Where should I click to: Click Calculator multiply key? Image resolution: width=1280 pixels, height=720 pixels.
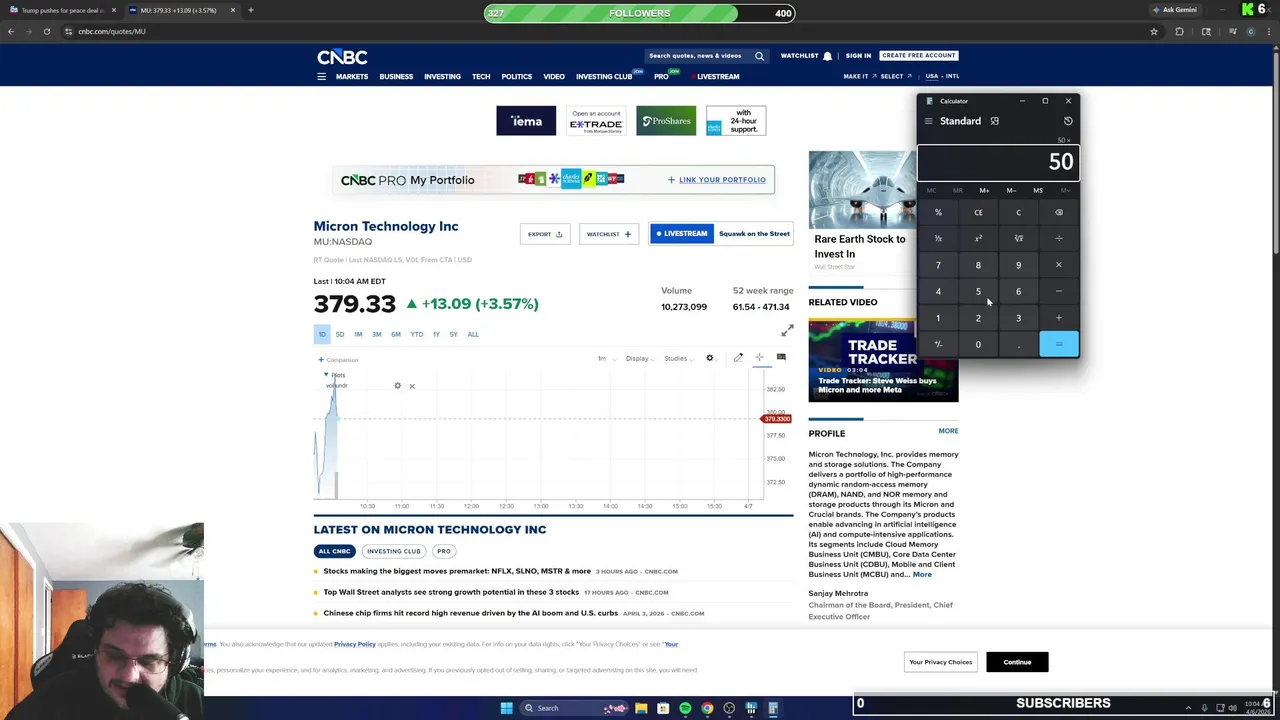tap(1059, 265)
